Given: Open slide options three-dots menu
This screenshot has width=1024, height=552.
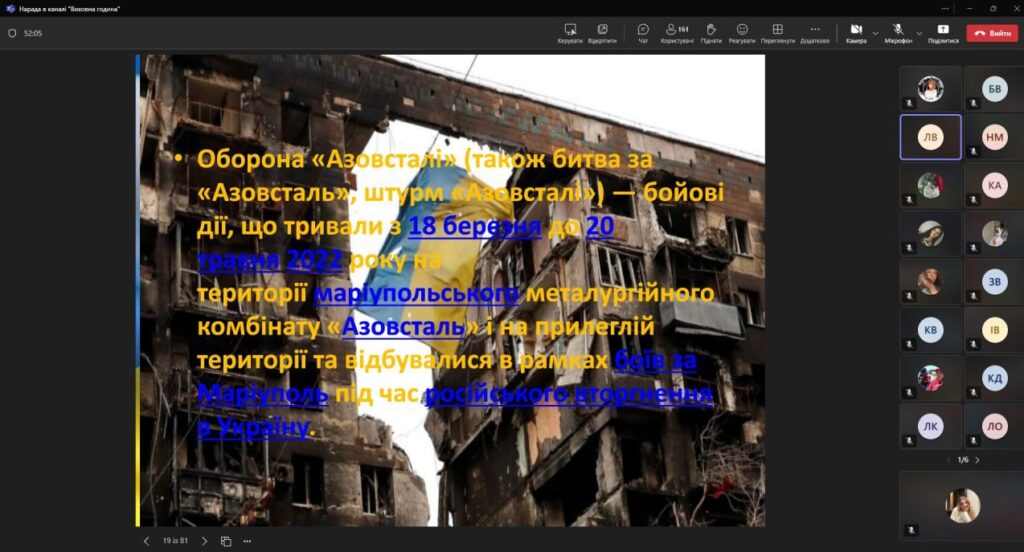Looking at the screenshot, I should 247,541.
